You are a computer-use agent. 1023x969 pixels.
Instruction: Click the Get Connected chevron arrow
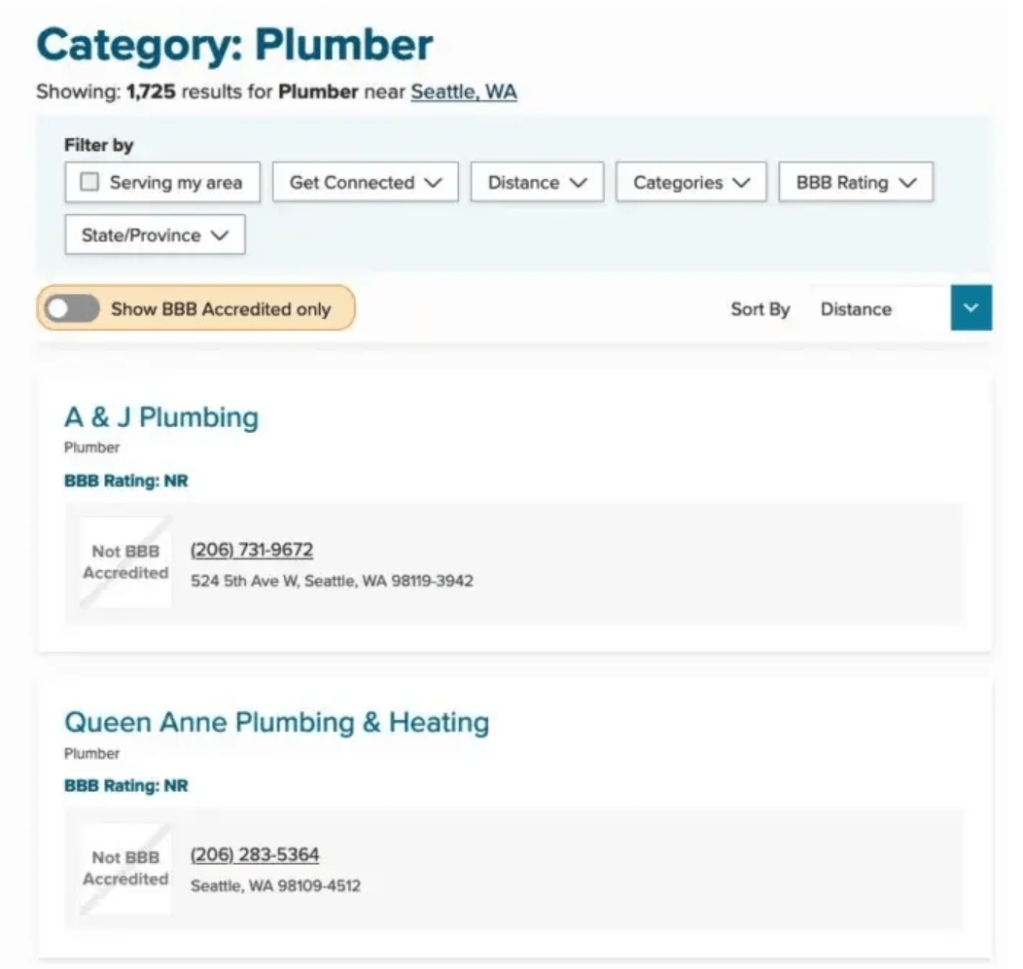[433, 183]
